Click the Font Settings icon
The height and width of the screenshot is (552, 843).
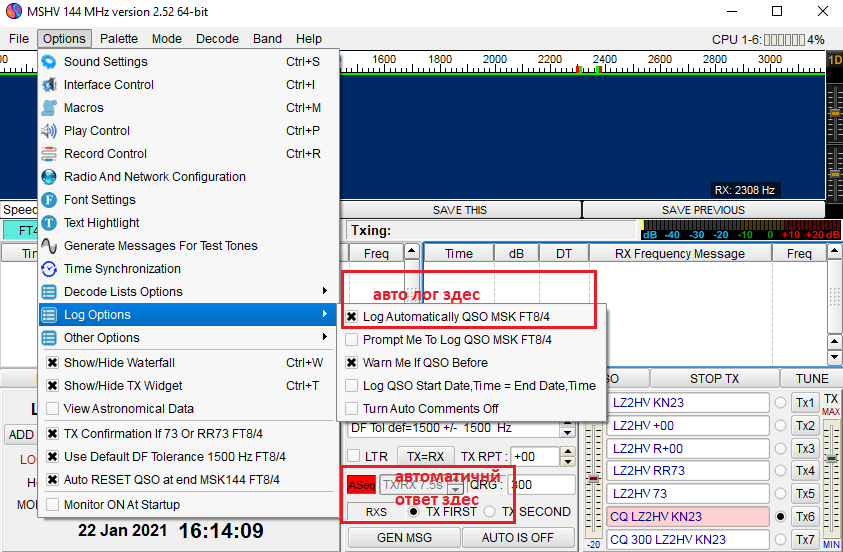tap(49, 200)
